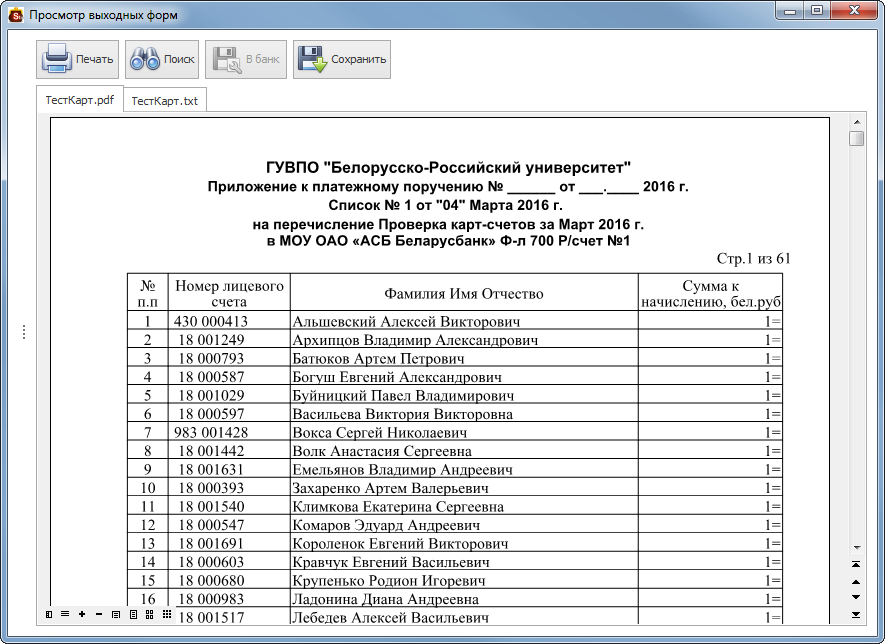885x644 pixels.
Task: Click the name 'Емельянов Владимир Андреевич'
Action: pos(402,470)
